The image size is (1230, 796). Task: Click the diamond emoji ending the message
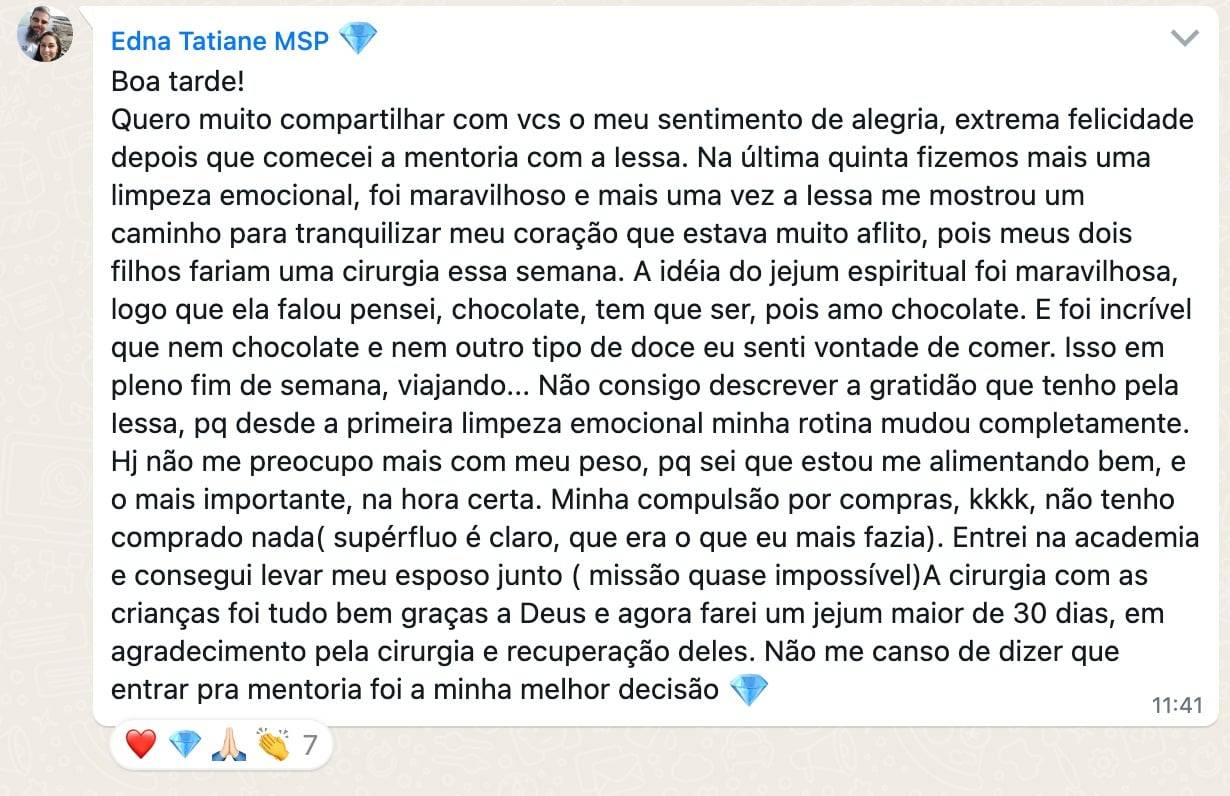[749, 690]
